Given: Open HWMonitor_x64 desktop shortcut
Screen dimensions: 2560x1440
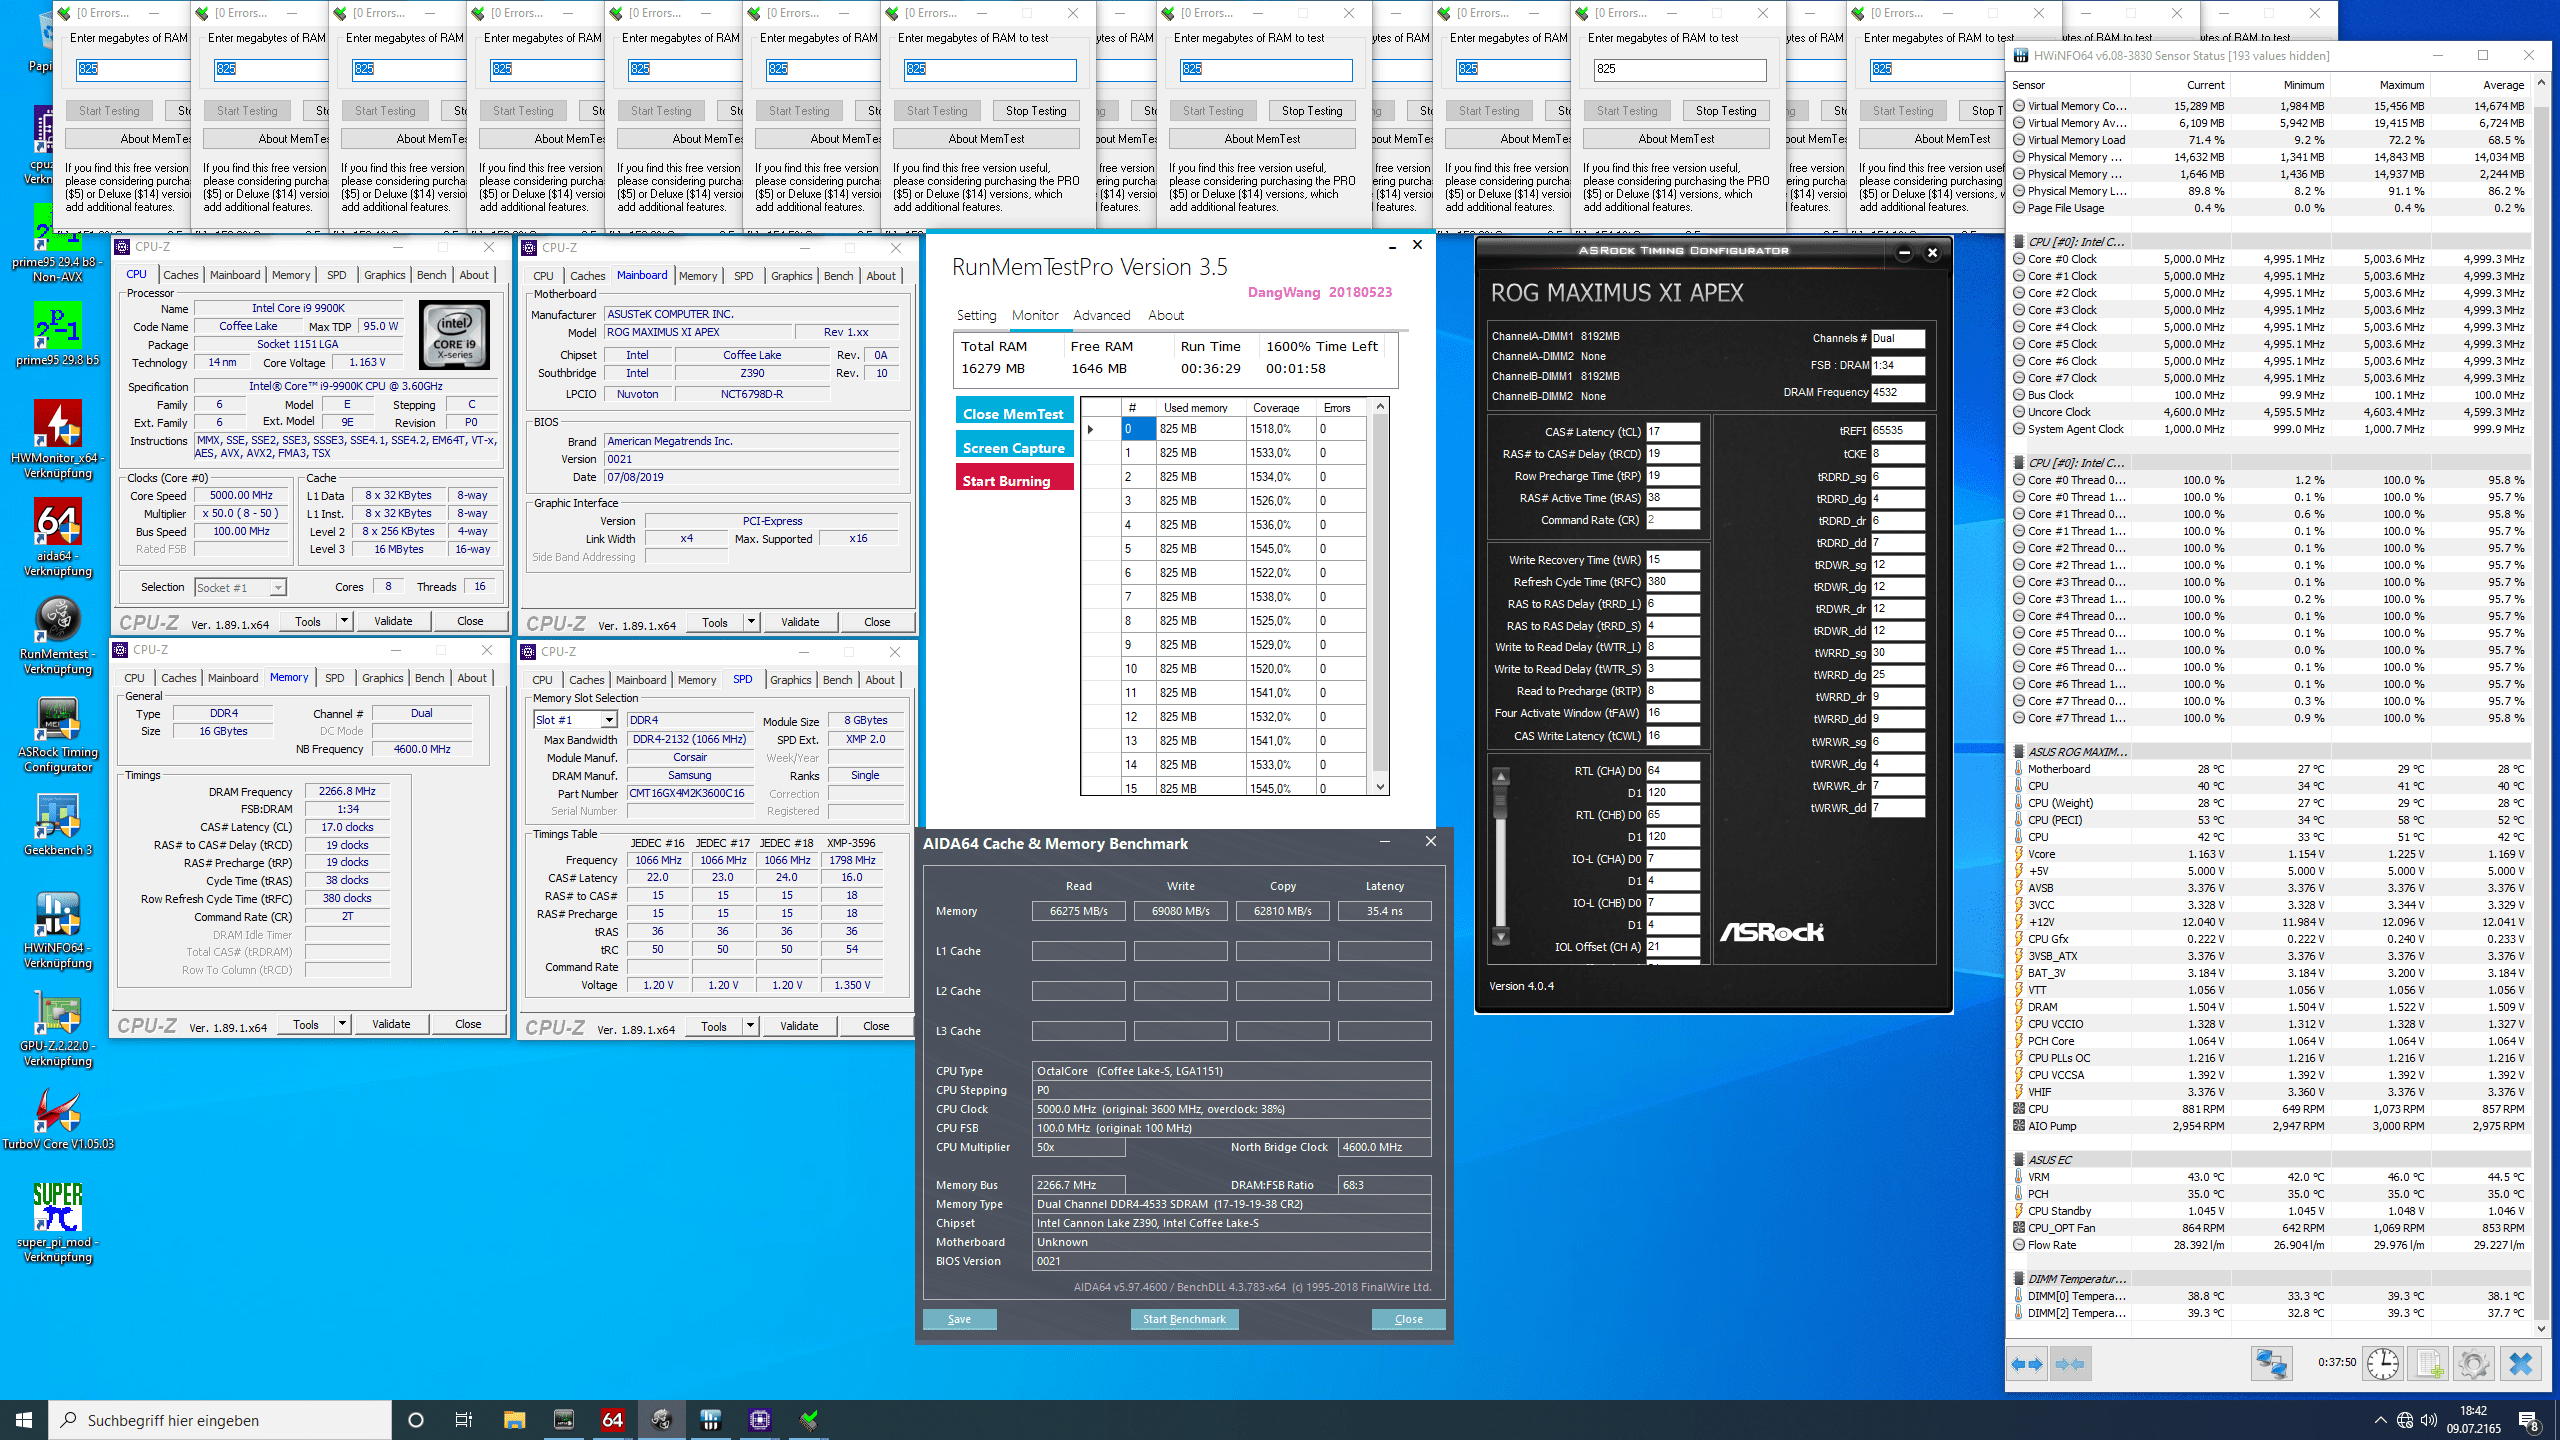Looking at the screenshot, I should [x=57, y=440].
